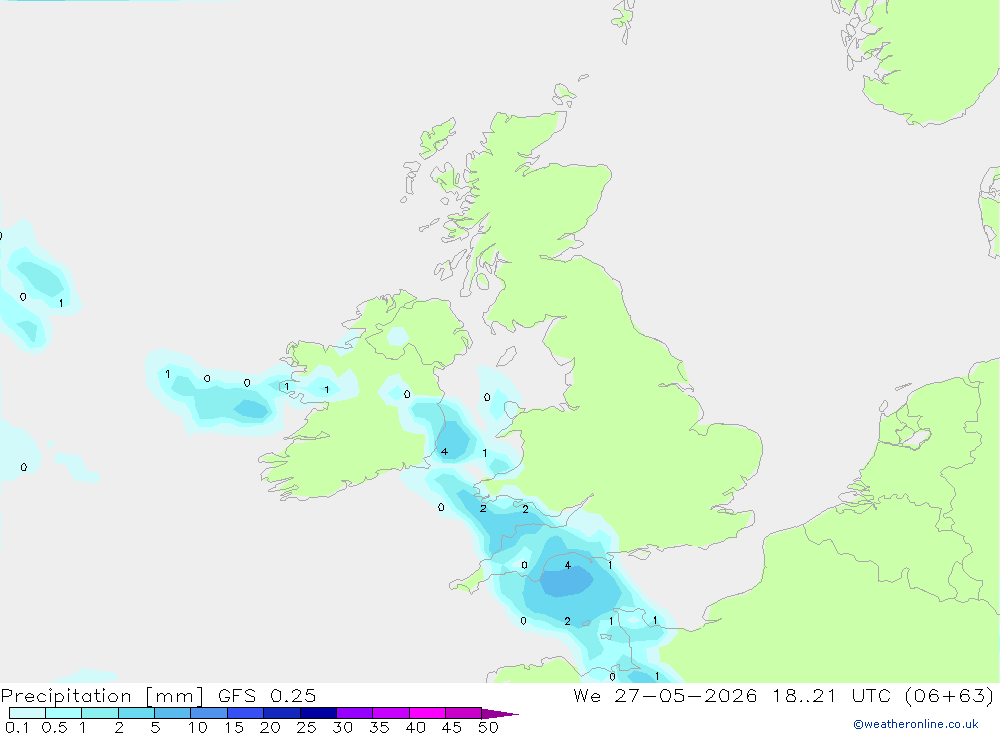Image resolution: width=1000 pixels, height=733 pixels.
Task: Click the '(06+63)' forecast run text
Action: coord(949,696)
